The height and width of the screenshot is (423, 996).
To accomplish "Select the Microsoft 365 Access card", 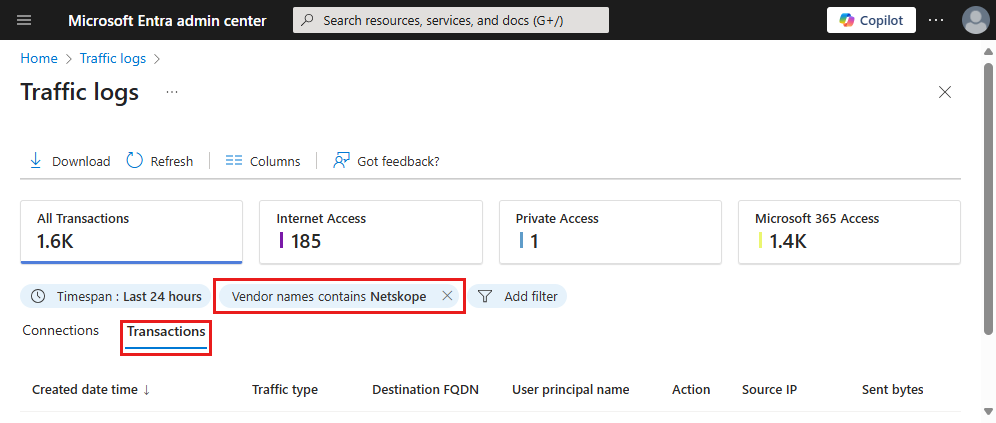I will (x=849, y=232).
